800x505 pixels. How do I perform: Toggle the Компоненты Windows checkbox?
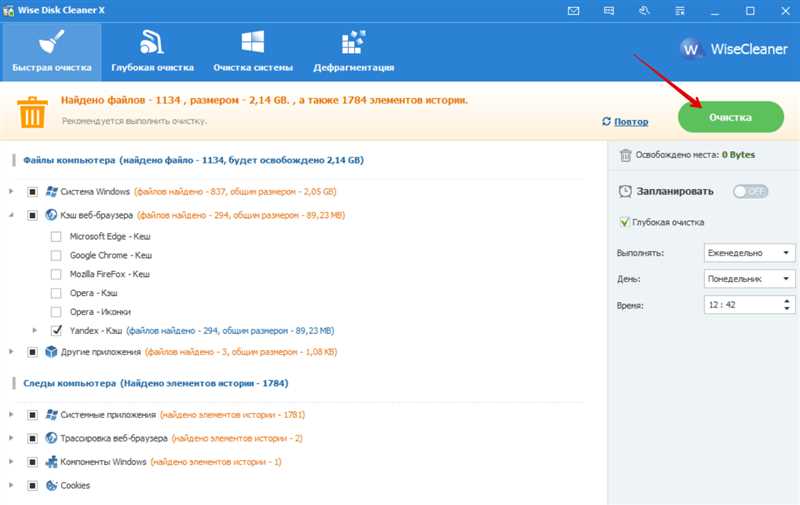32,462
